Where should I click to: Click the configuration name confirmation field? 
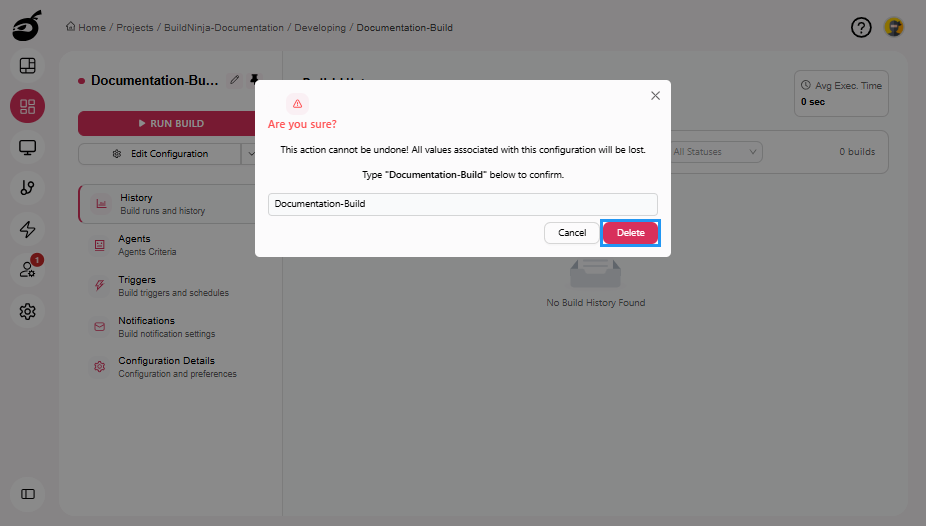(x=462, y=204)
